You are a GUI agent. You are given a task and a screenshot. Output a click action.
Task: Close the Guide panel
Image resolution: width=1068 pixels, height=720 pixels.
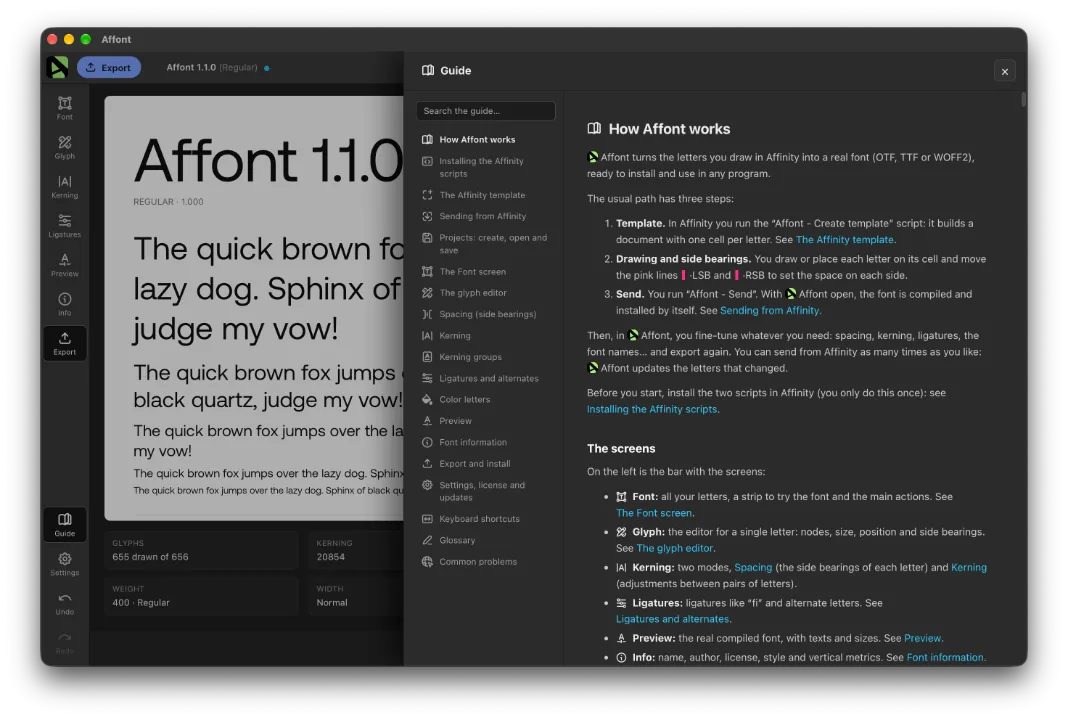1005,72
